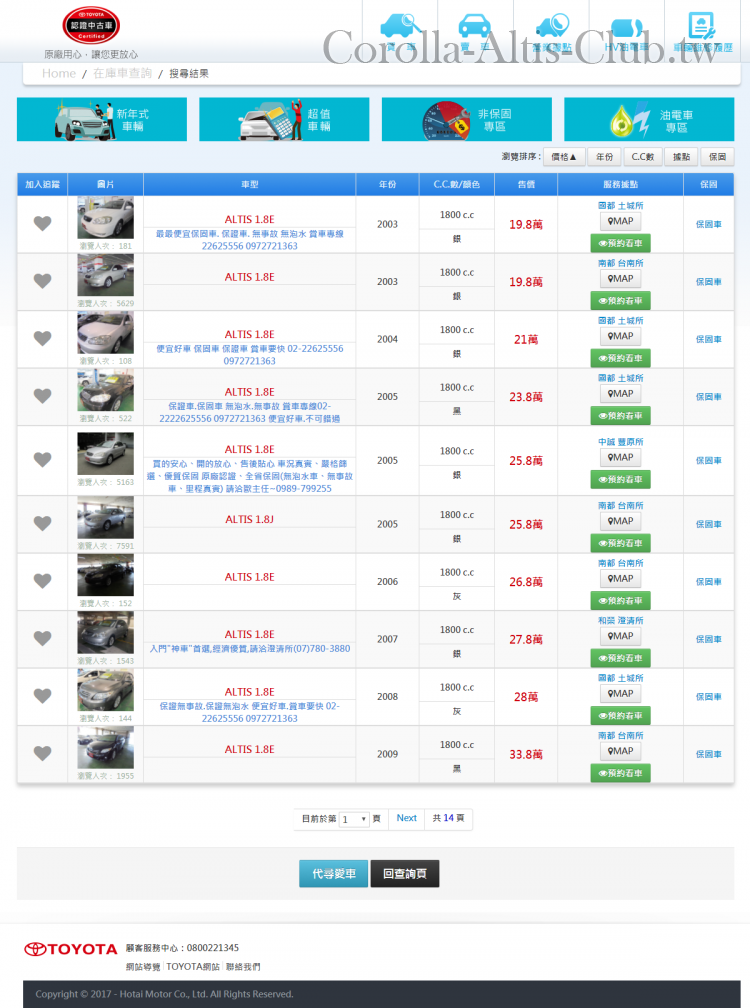Open MAP for the 2009 33.8萬 ALTIS
The image size is (750, 1008).
[x=620, y=751]
